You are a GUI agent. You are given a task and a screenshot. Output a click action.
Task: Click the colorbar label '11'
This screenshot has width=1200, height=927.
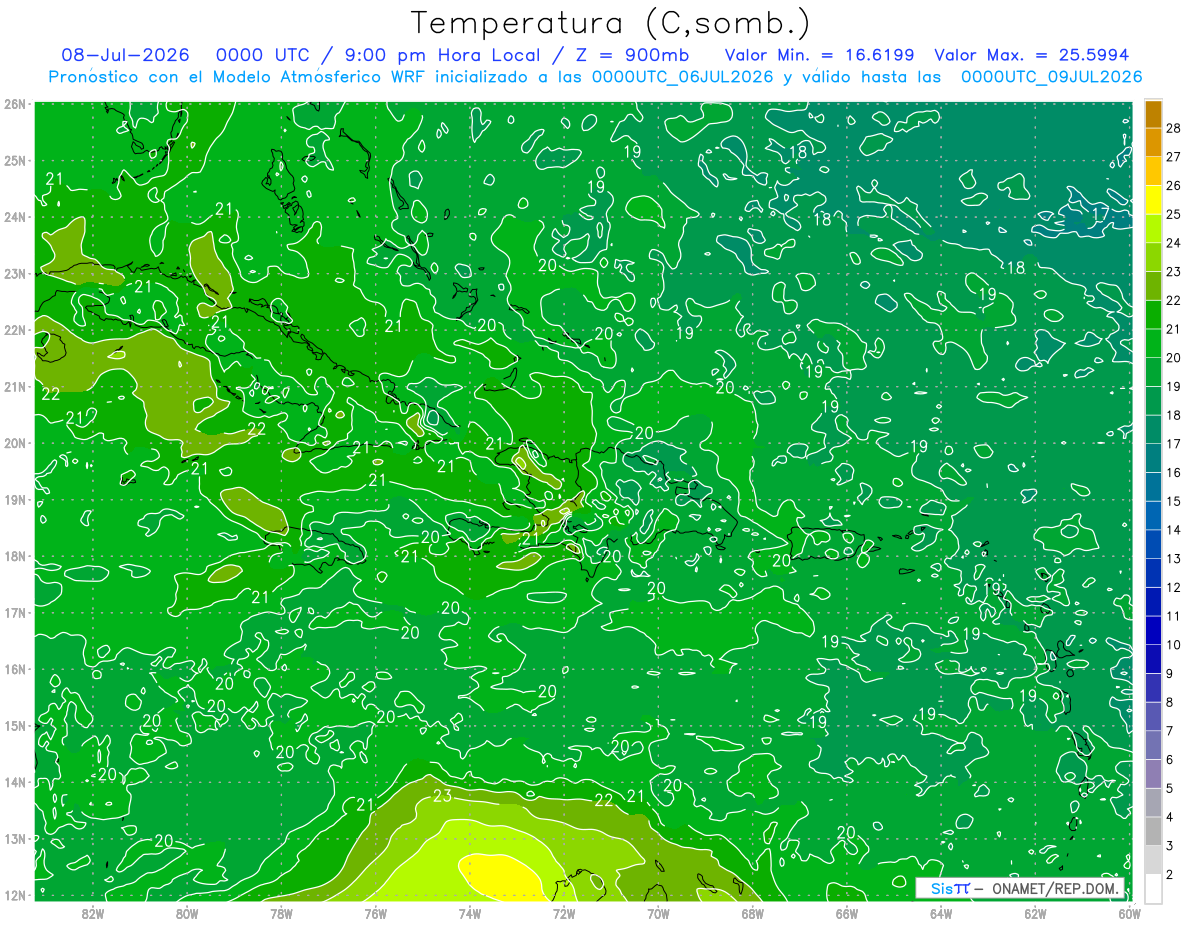pyautogui.click(x=1173, y=616)
